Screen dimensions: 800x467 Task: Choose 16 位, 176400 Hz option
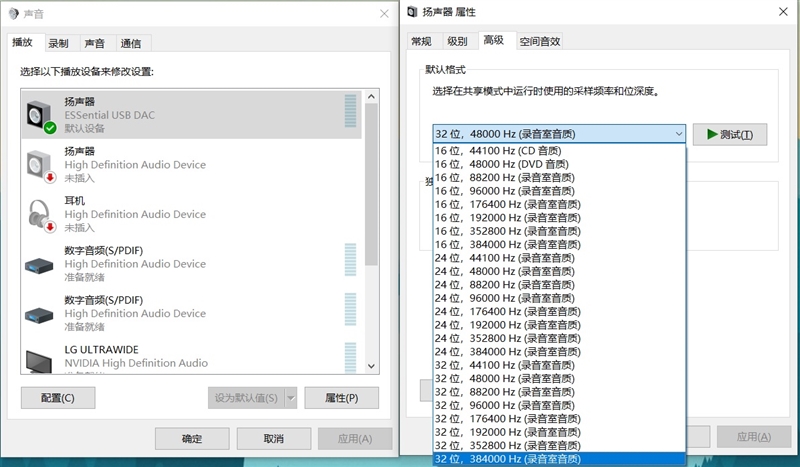tap(559, 204)
